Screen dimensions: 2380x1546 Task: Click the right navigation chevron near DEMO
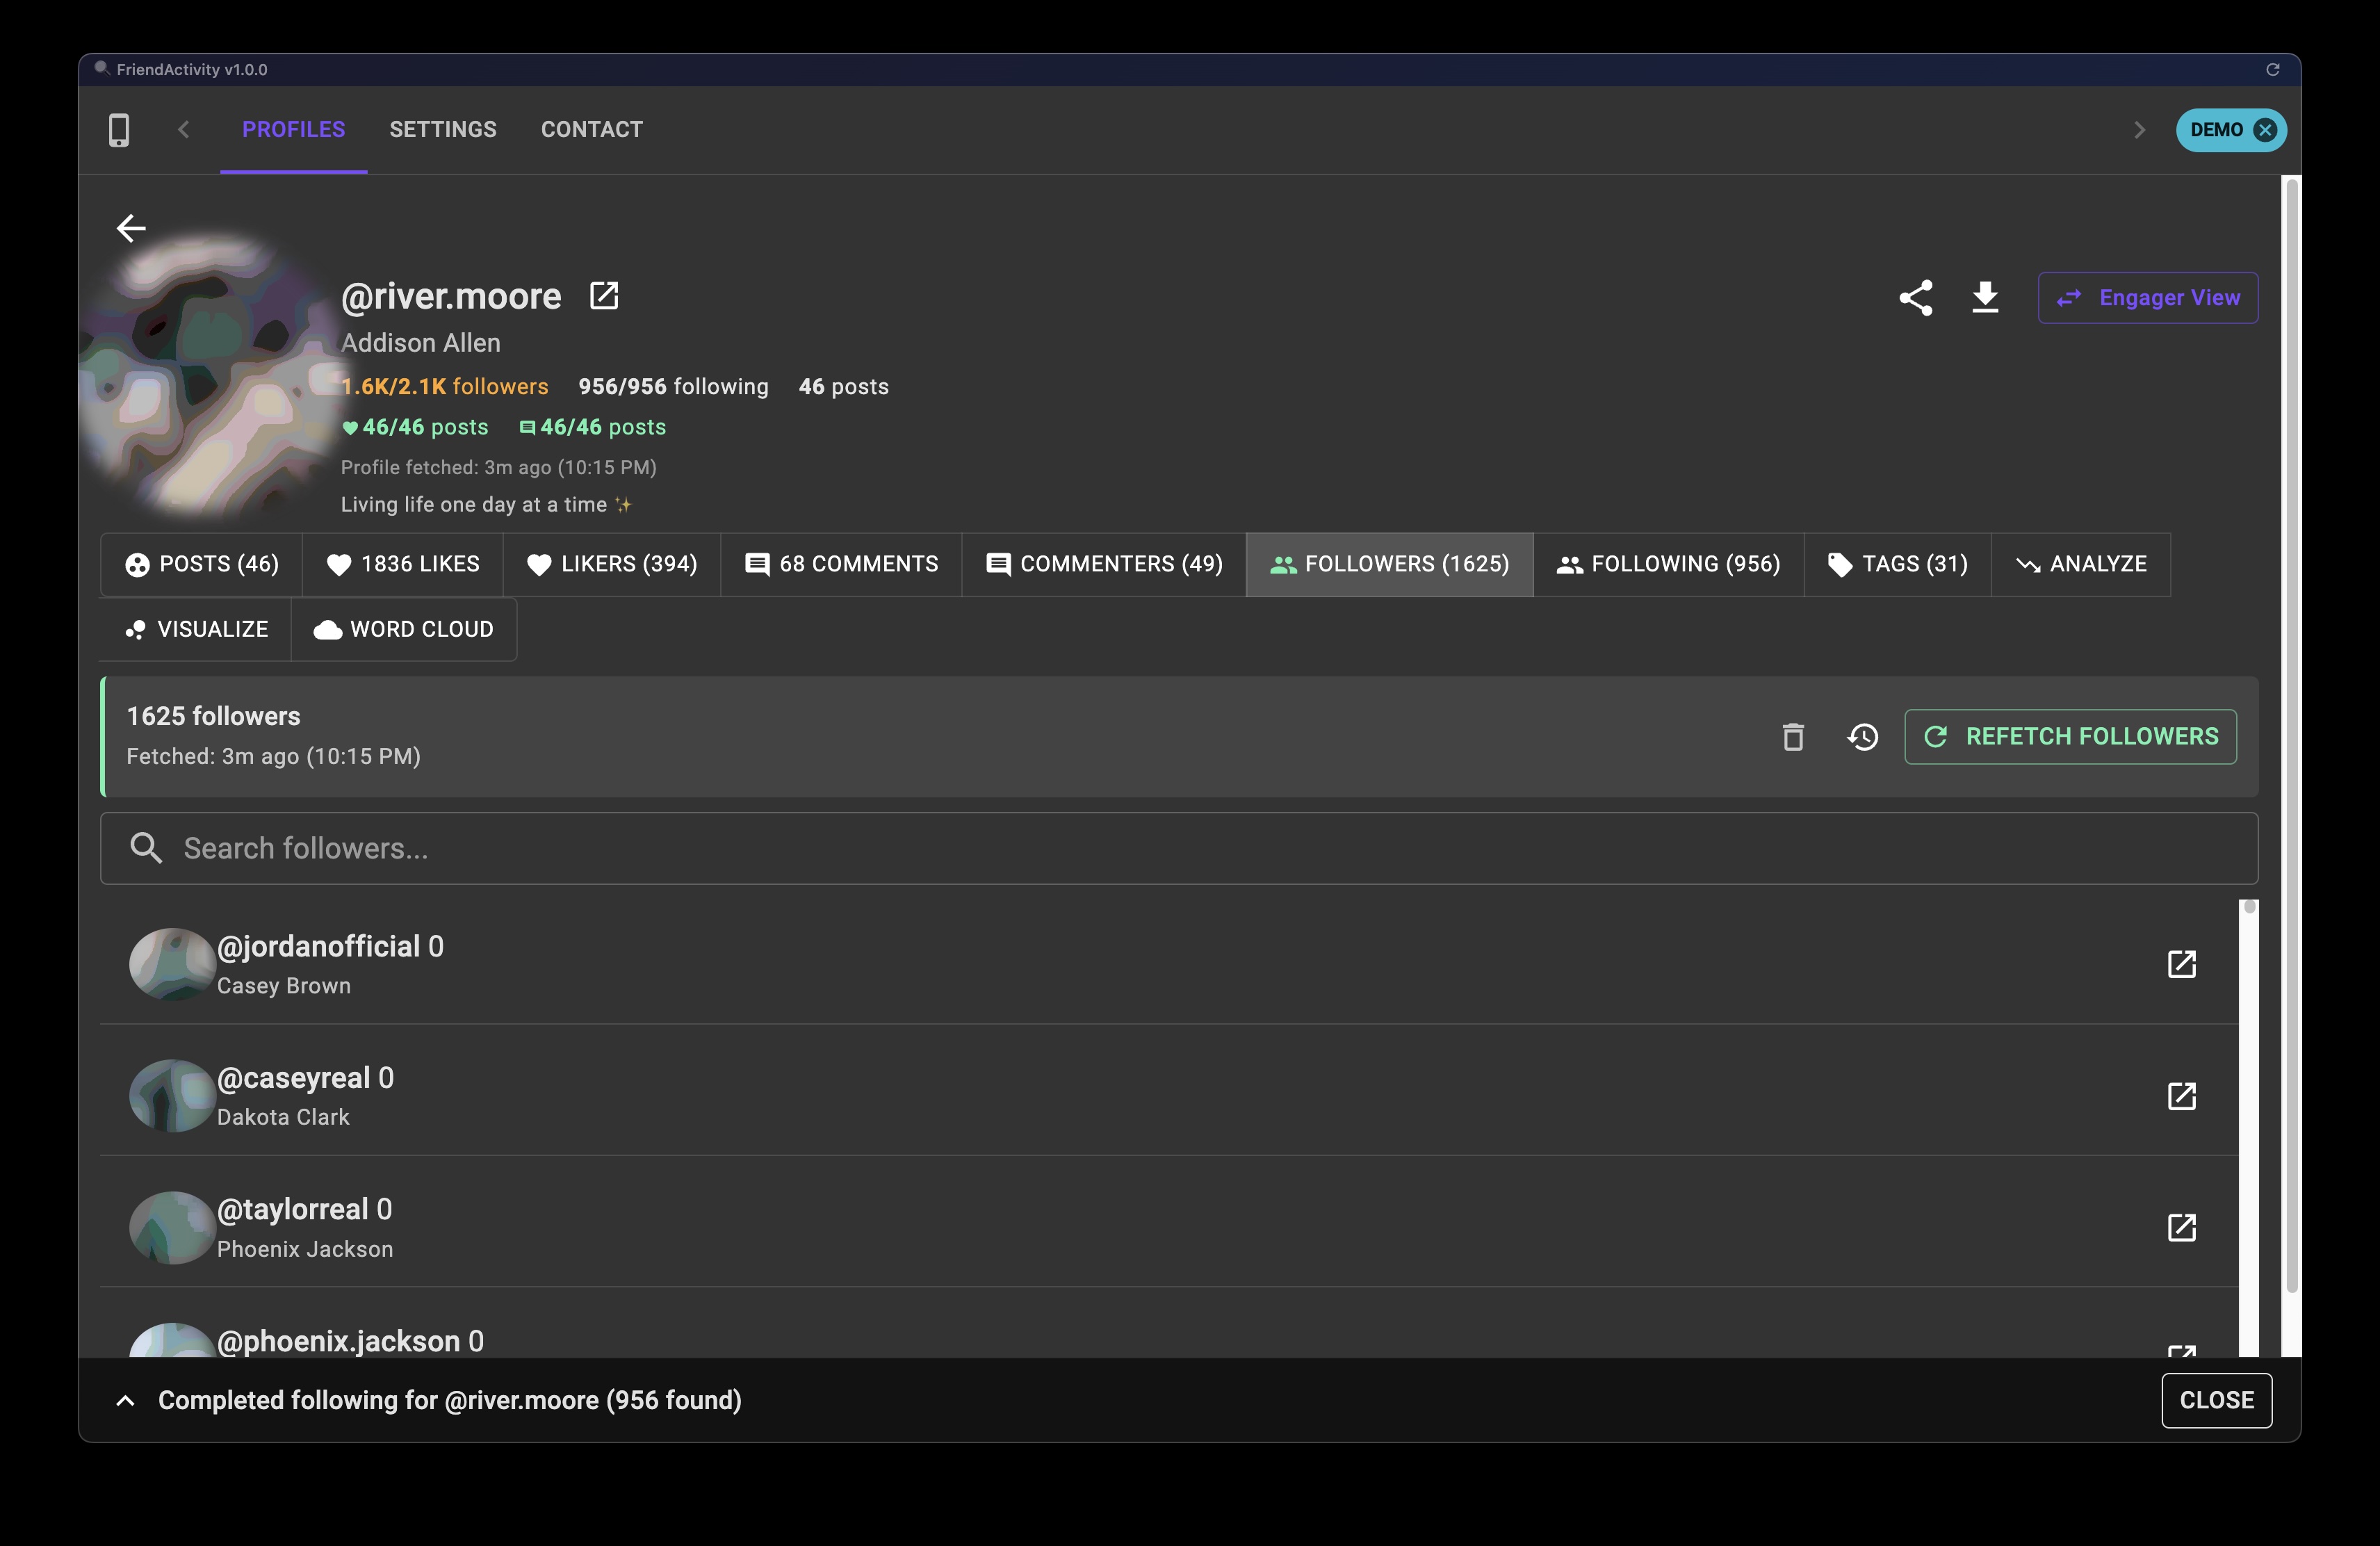(x=2139, y=129)
